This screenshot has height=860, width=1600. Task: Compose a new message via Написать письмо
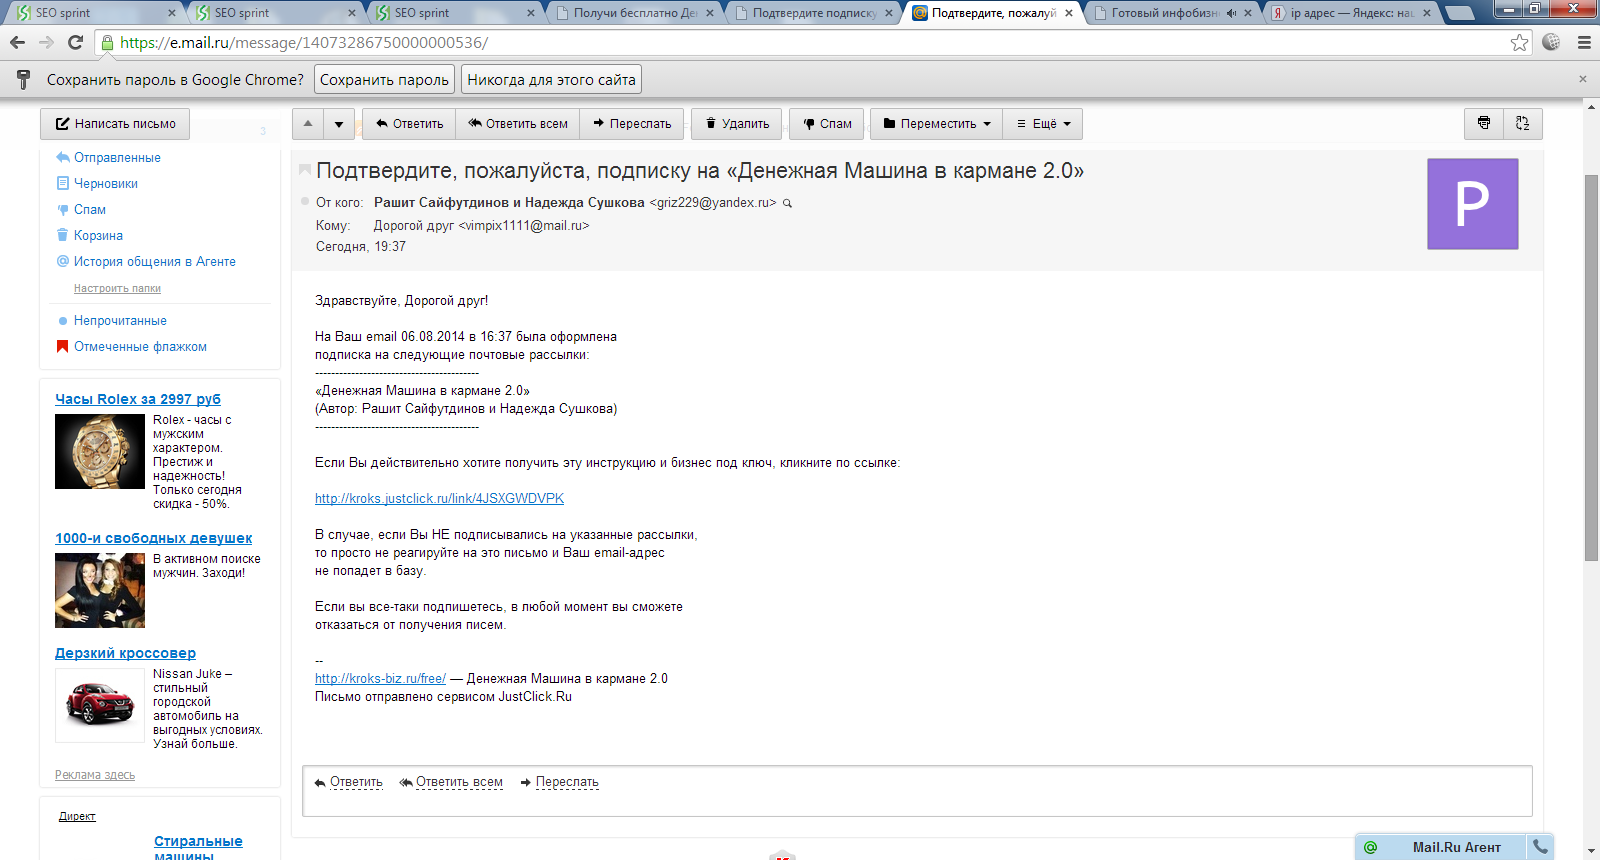click(x=115, y=124)
